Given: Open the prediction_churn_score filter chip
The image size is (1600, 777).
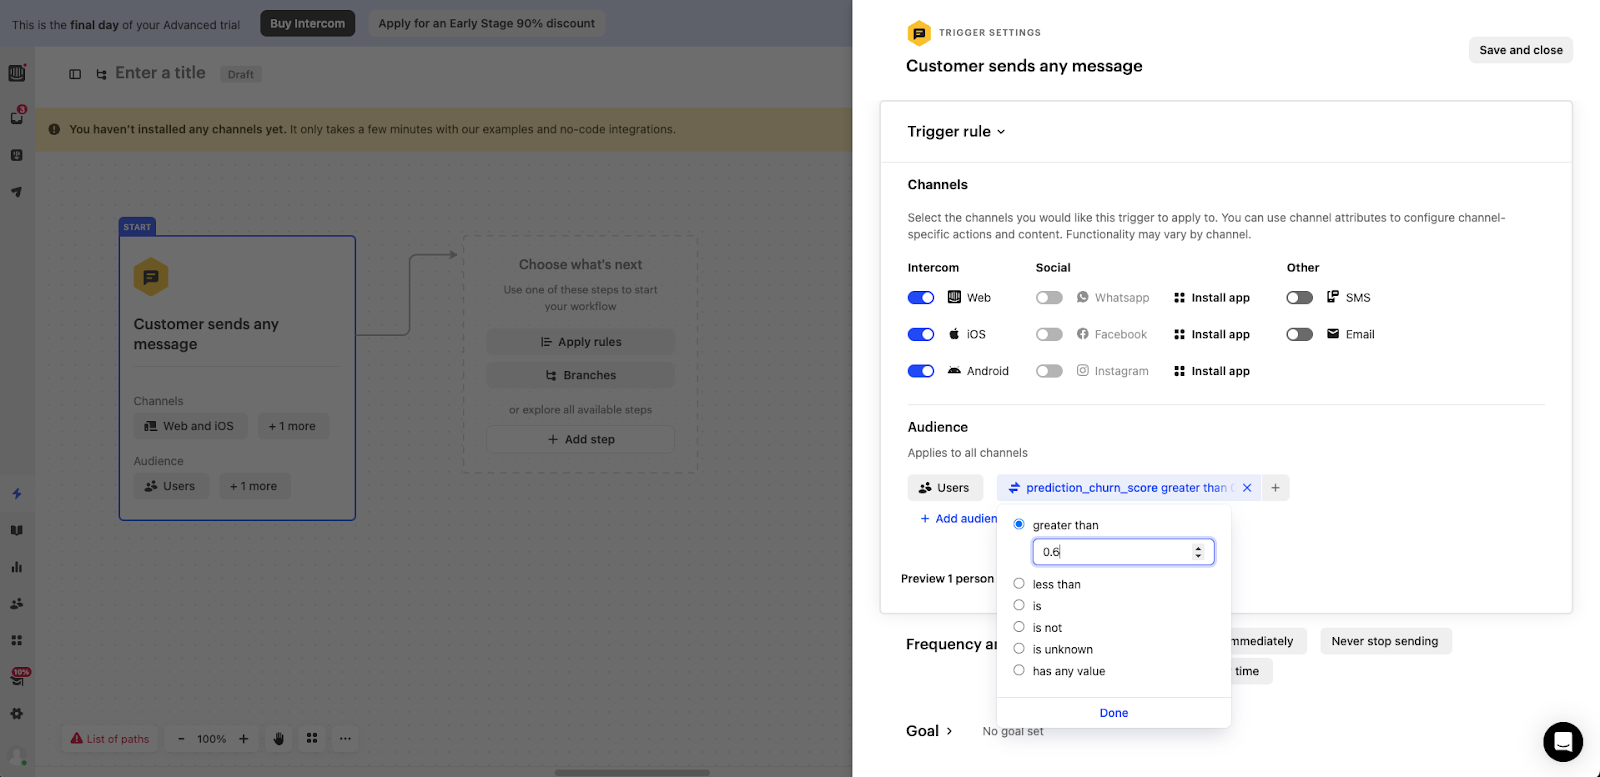Looking at the screenshot, I should [1128, 488].
